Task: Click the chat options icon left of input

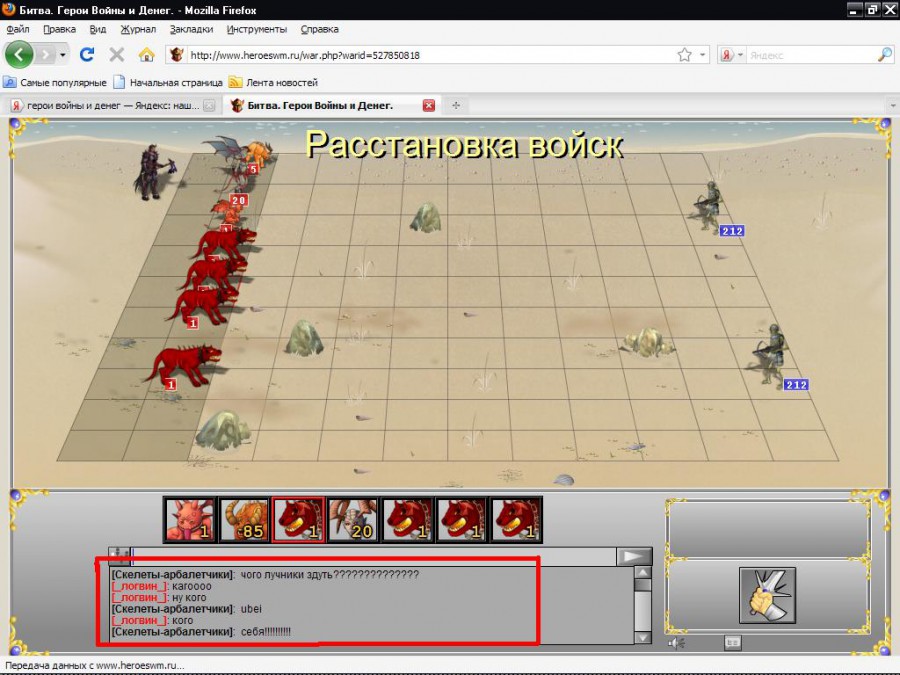Action: [119, 556]
